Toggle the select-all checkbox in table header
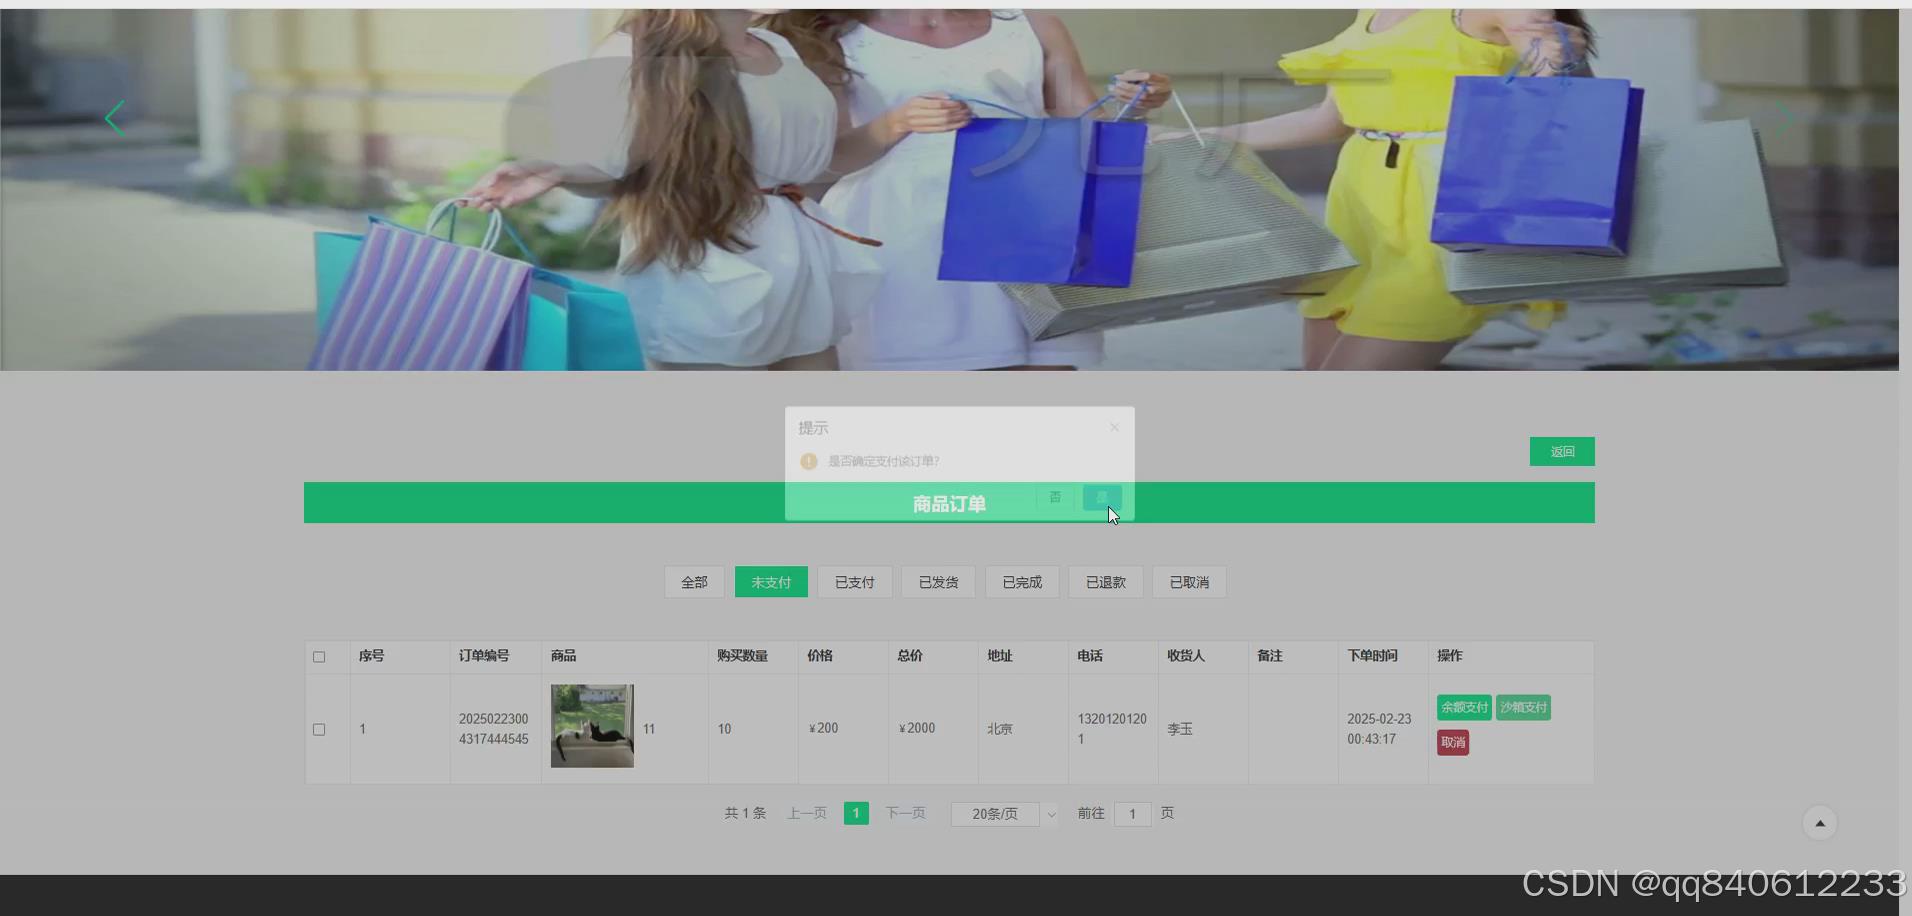Image resolution: width=1912 pixels, height=916 pixels. pyautogui.click(x=319, y=657)
